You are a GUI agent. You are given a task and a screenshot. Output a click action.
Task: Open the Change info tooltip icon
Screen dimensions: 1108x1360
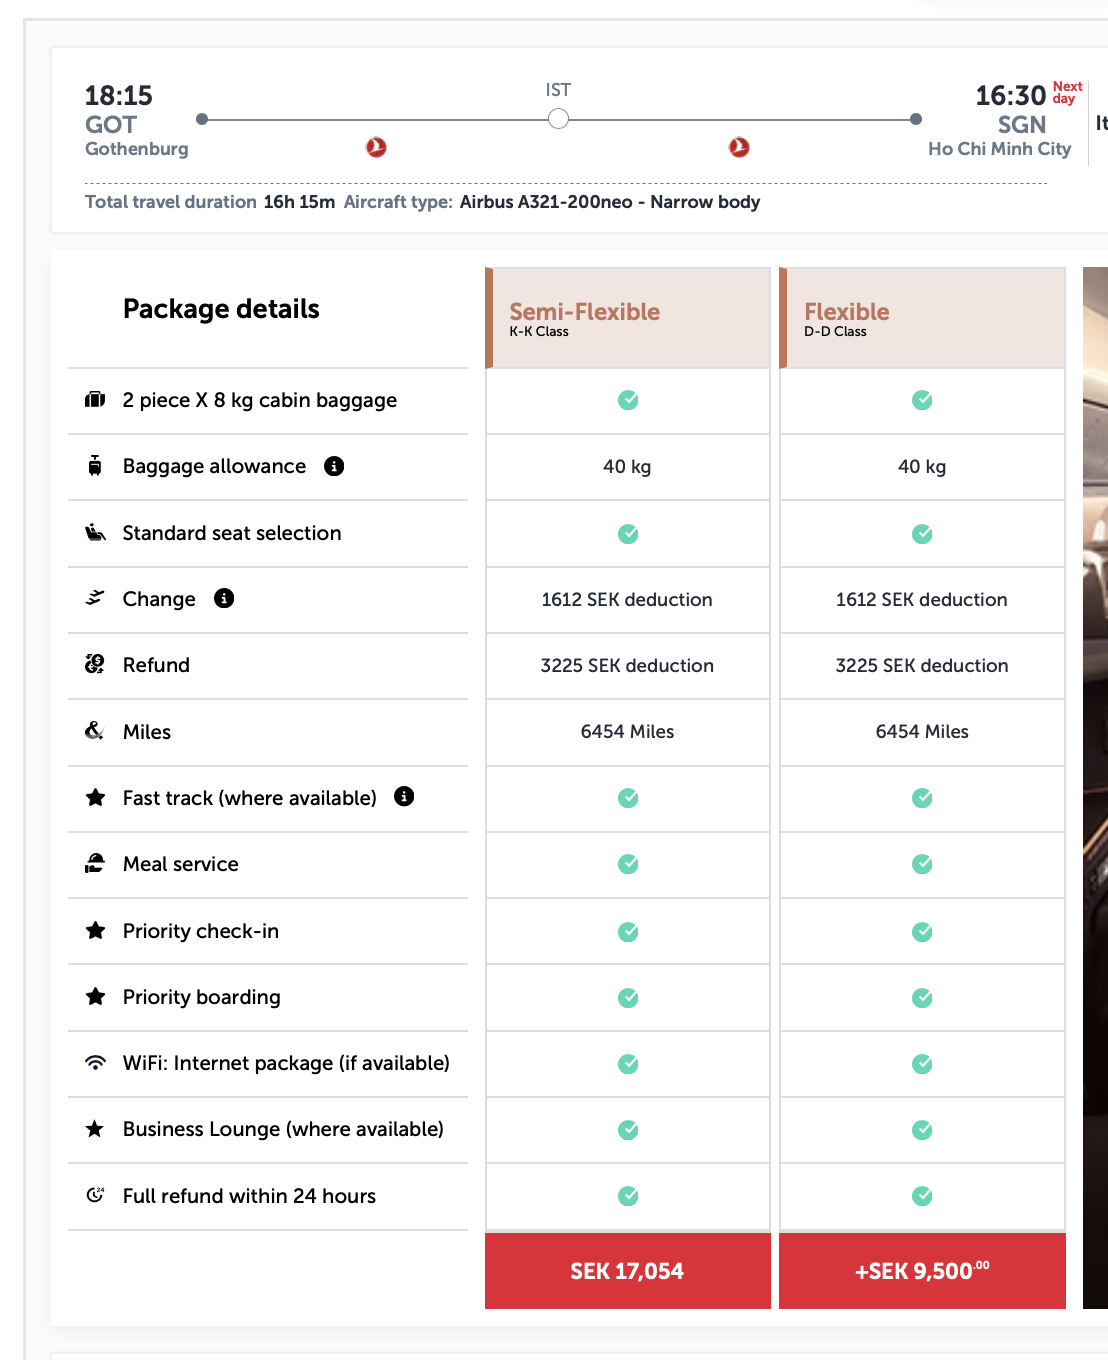pos(224,598)
